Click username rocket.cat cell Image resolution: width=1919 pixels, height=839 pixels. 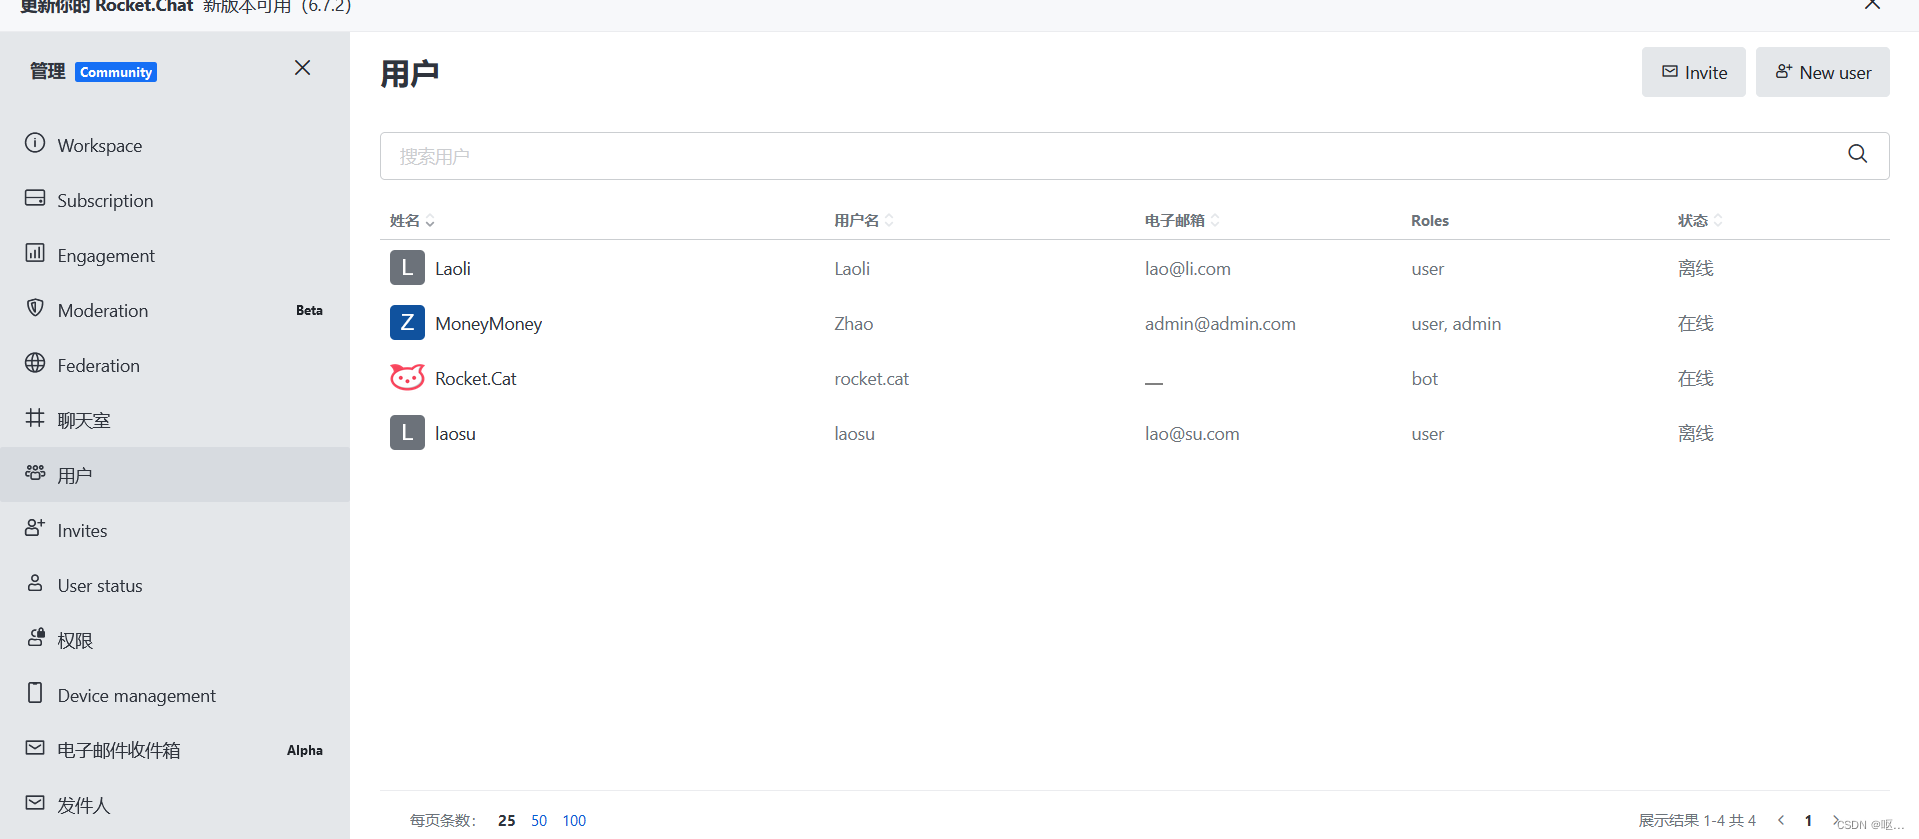pos(871,378)
